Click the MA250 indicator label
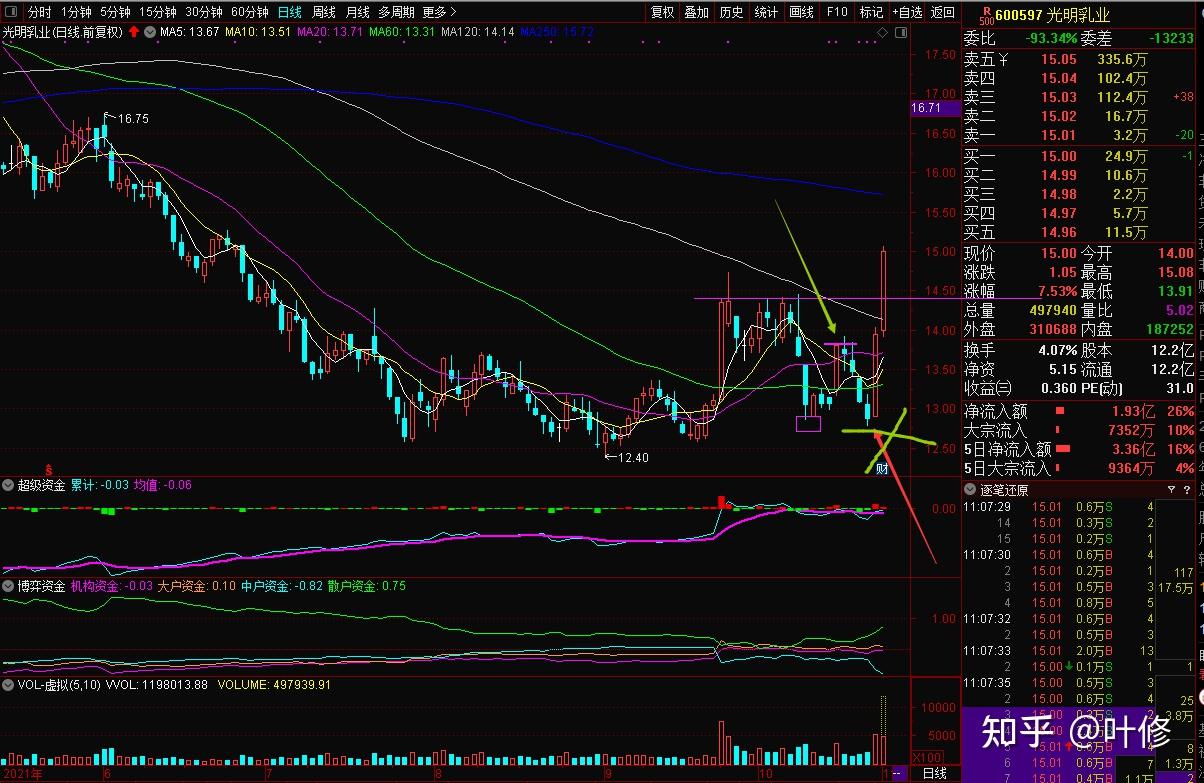Screen dimensions: 1204x783 tap(557, 32)
